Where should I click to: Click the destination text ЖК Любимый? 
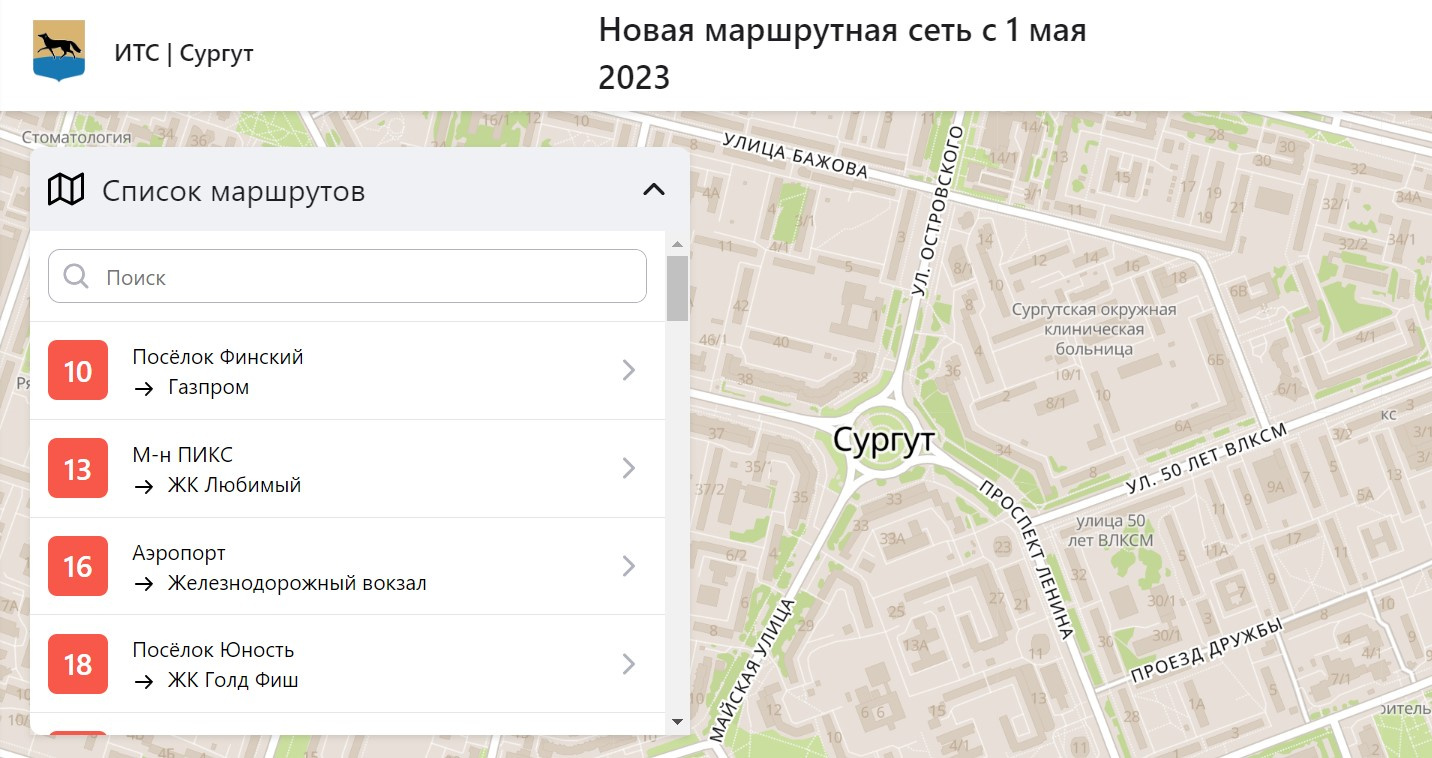(234, 485)
